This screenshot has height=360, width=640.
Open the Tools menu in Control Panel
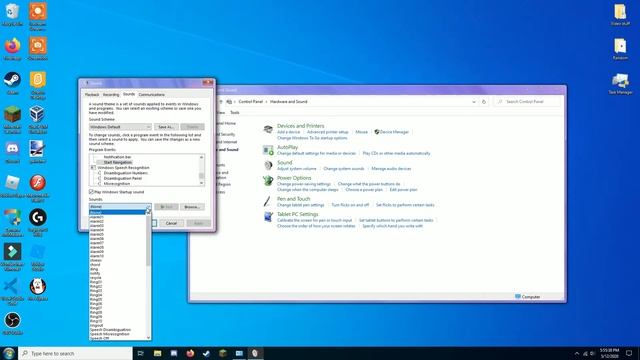pos(235,113)
